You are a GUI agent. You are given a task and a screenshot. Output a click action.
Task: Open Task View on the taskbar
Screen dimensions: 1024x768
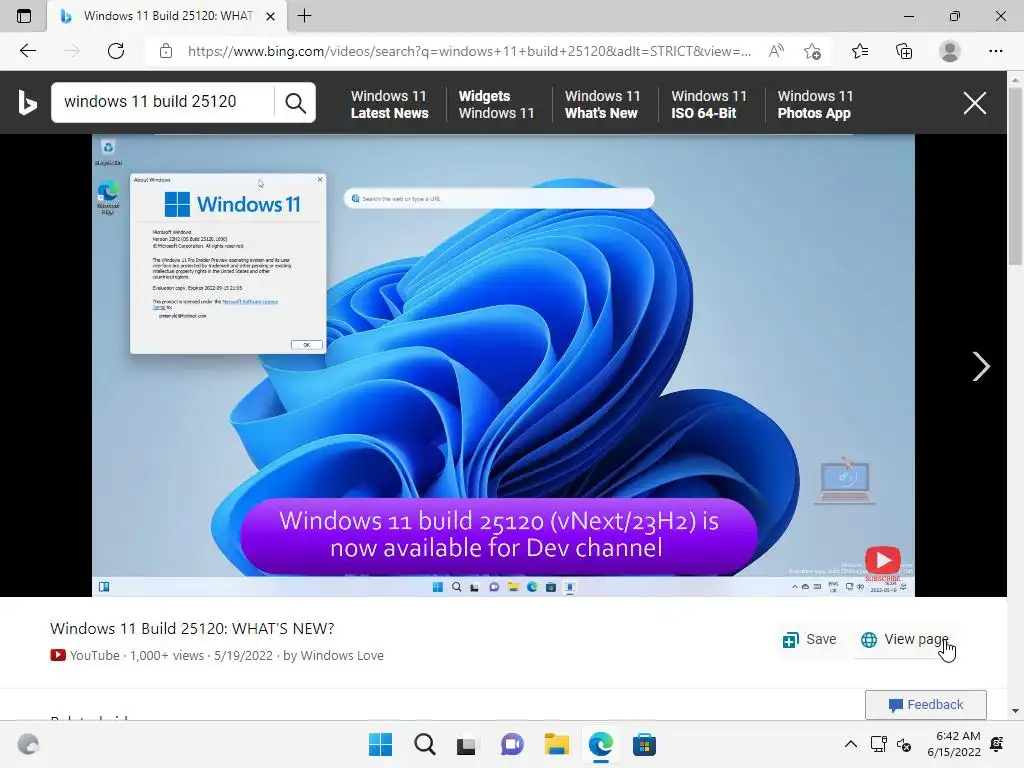pos(466,745)
